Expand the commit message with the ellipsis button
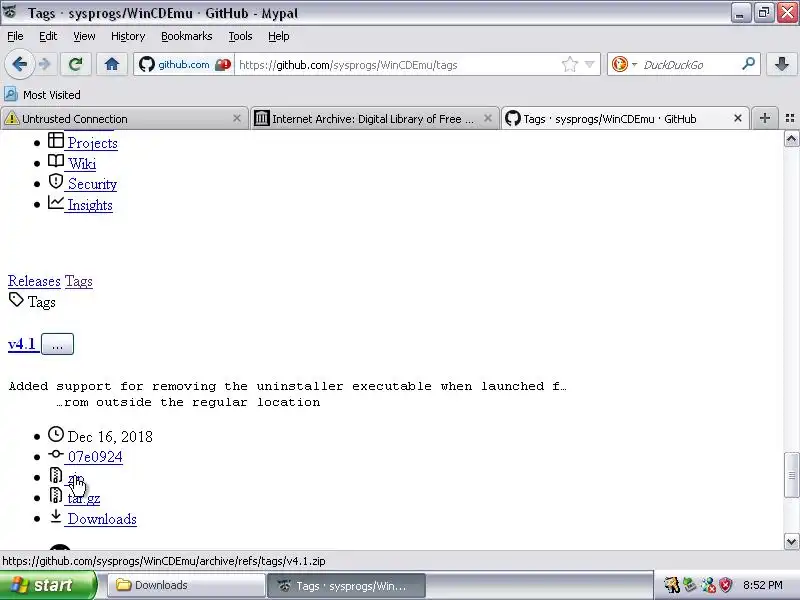The width and height of the screenshot is (800, 600). point(57,344)
